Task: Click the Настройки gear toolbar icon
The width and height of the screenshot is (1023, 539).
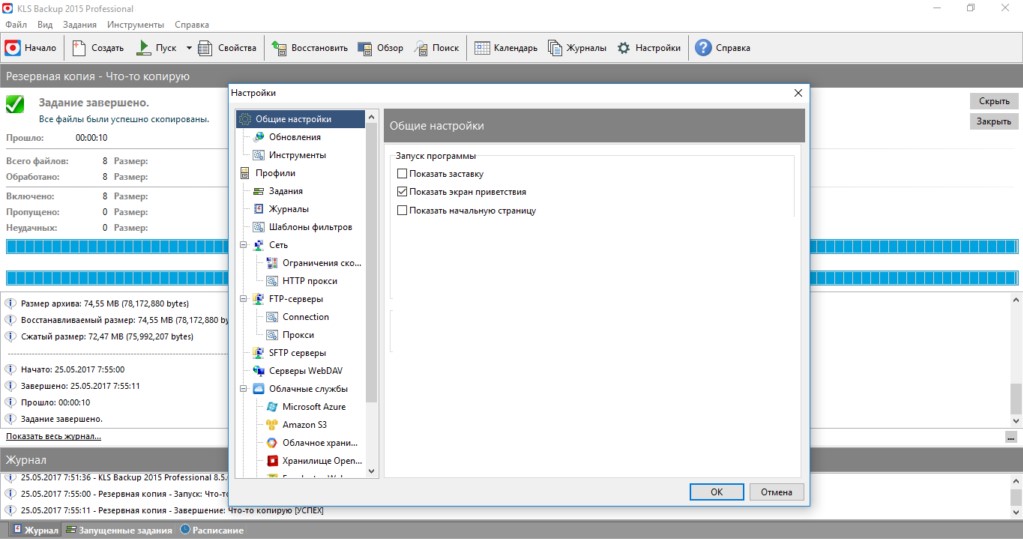Action: 624,48
